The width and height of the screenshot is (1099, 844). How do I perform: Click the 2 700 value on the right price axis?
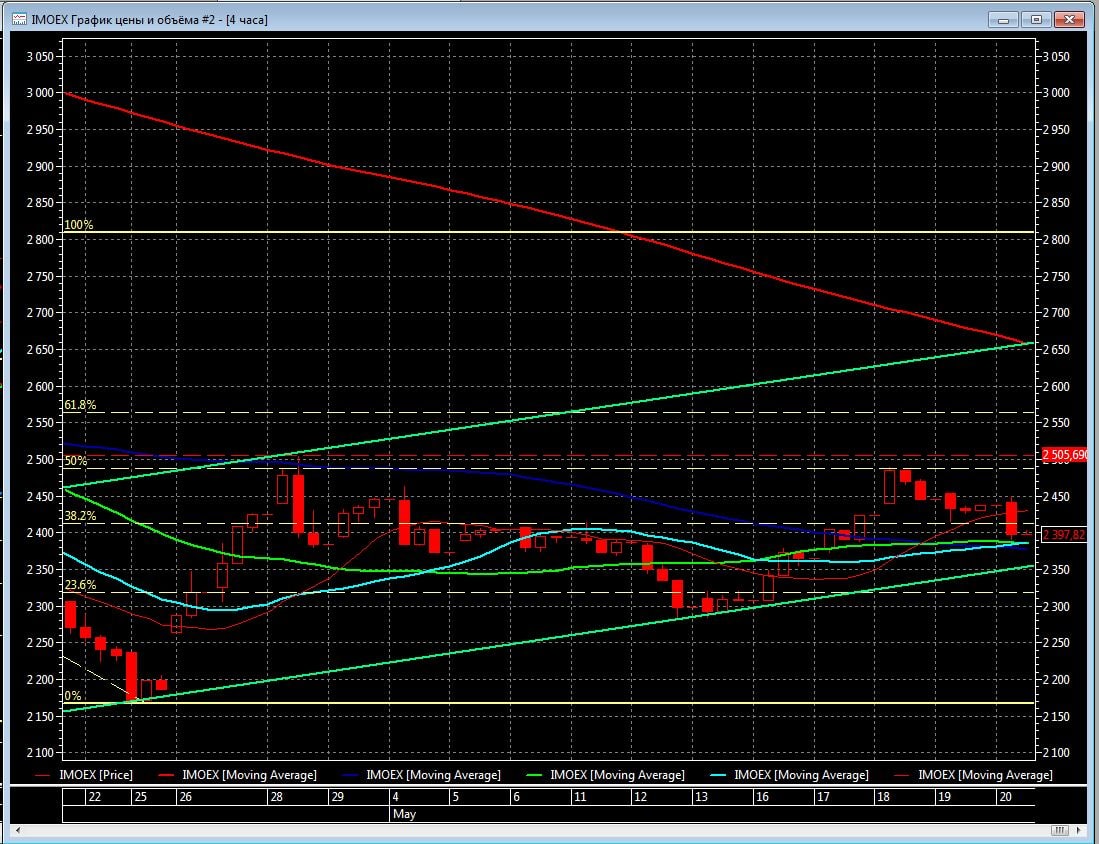click(x=1056, y=313)
